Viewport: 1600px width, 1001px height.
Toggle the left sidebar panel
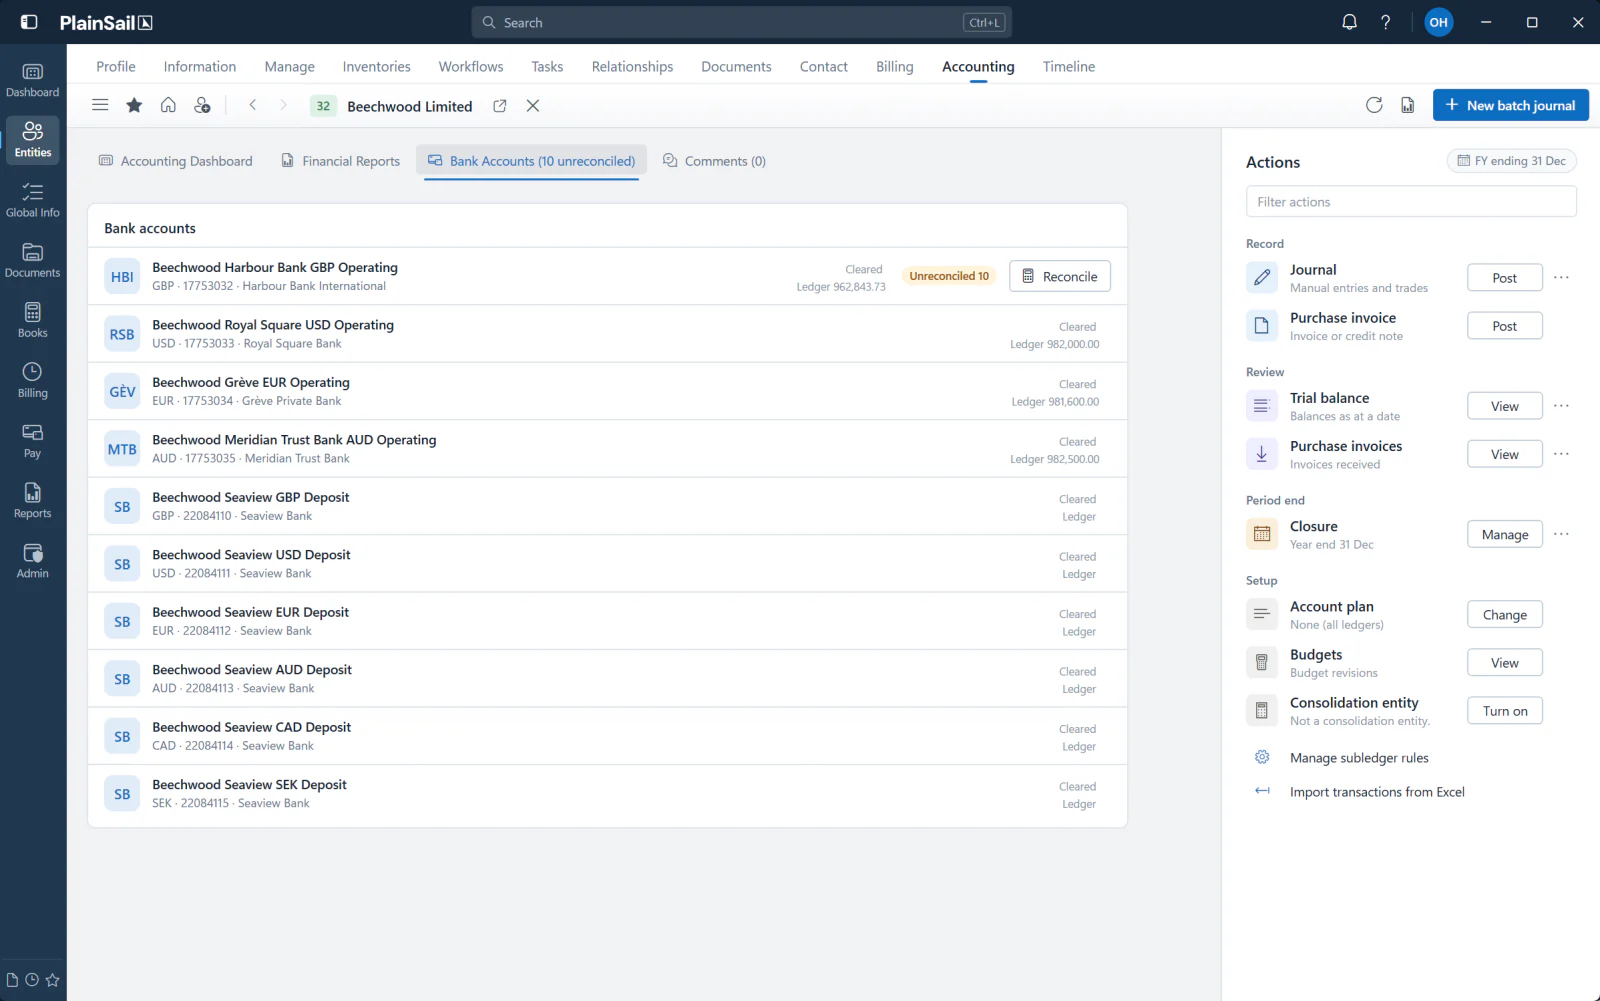pos(29,22)
